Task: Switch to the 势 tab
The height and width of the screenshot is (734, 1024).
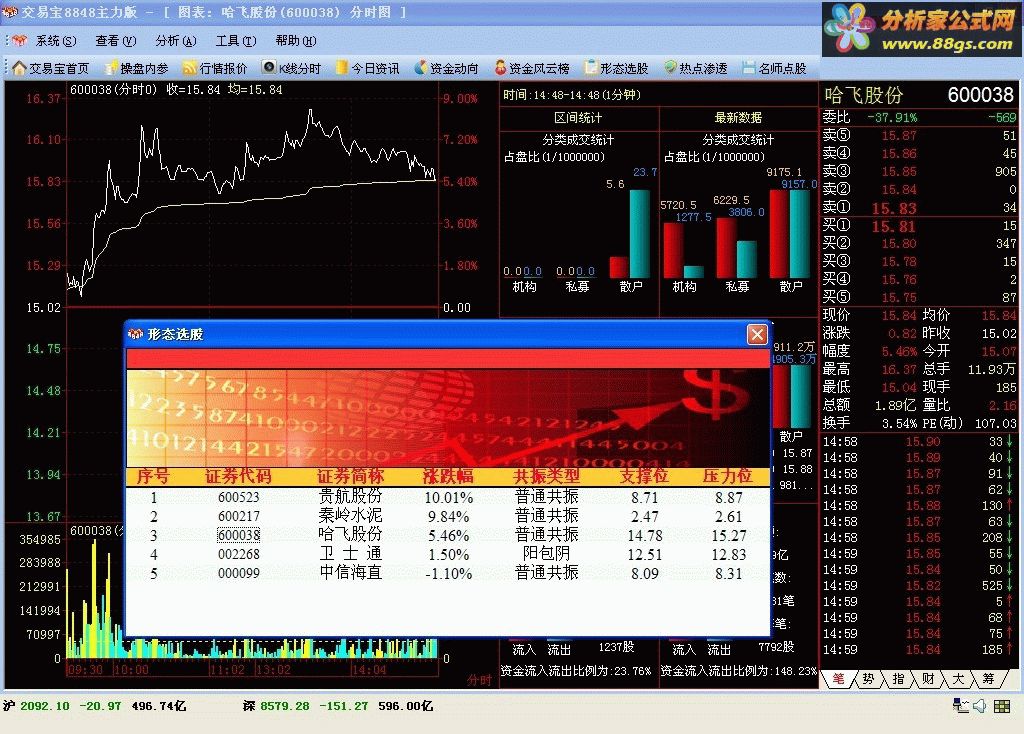Action: (868, 679)
